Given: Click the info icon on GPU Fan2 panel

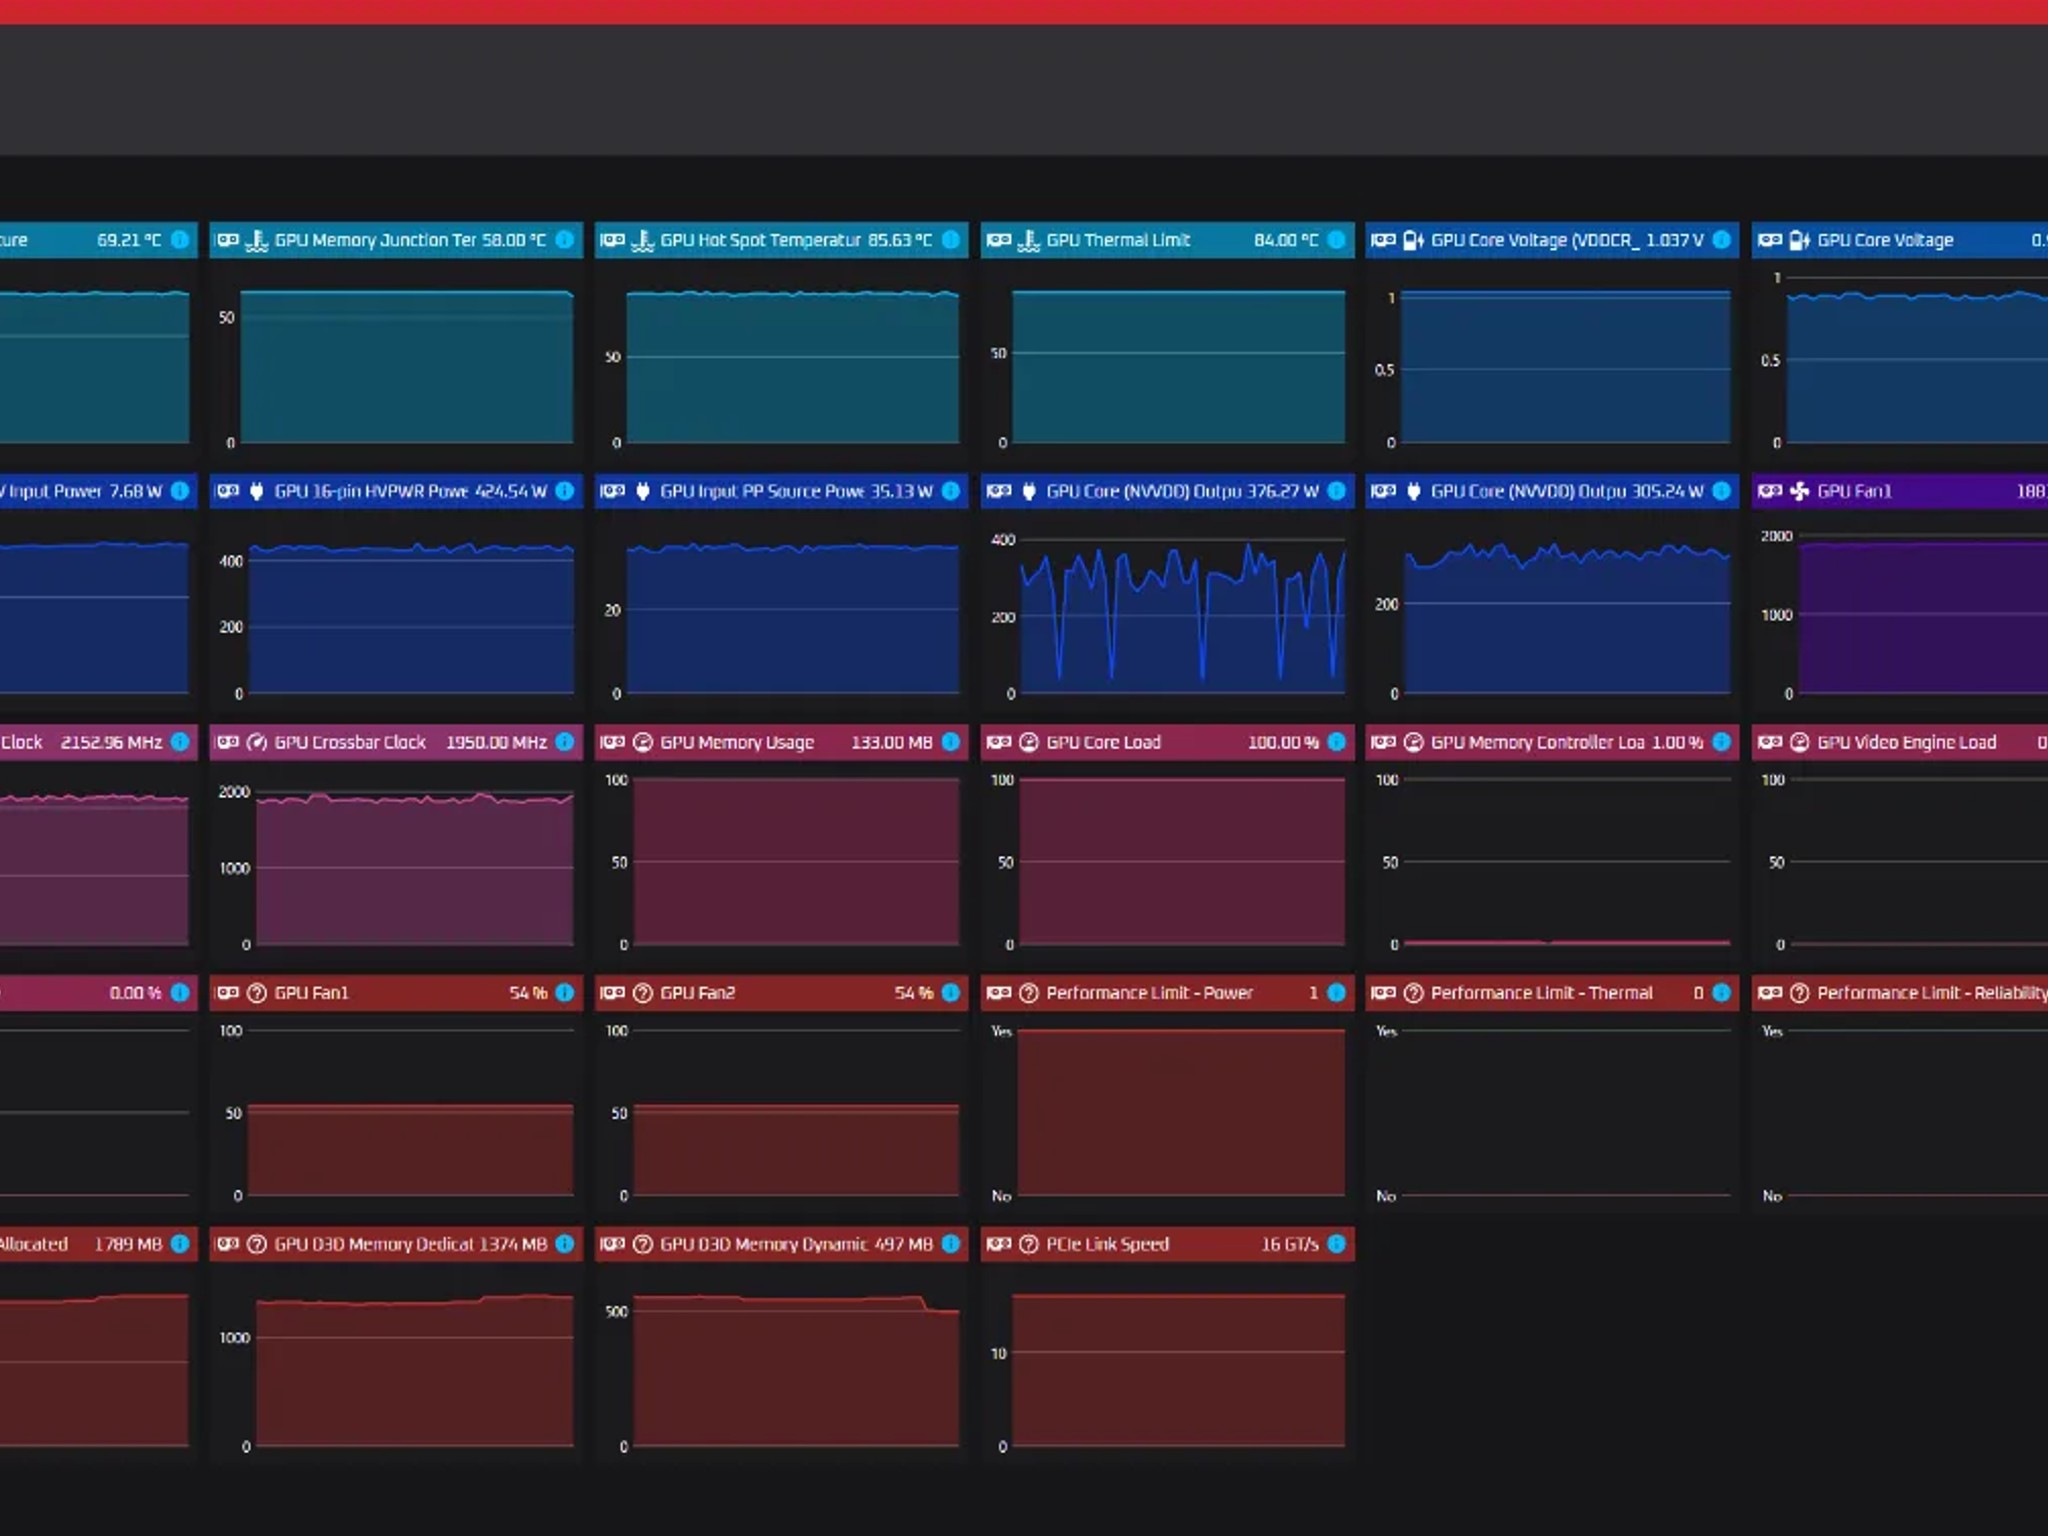Looking at the screenshot, I should [x=951, y=993].
